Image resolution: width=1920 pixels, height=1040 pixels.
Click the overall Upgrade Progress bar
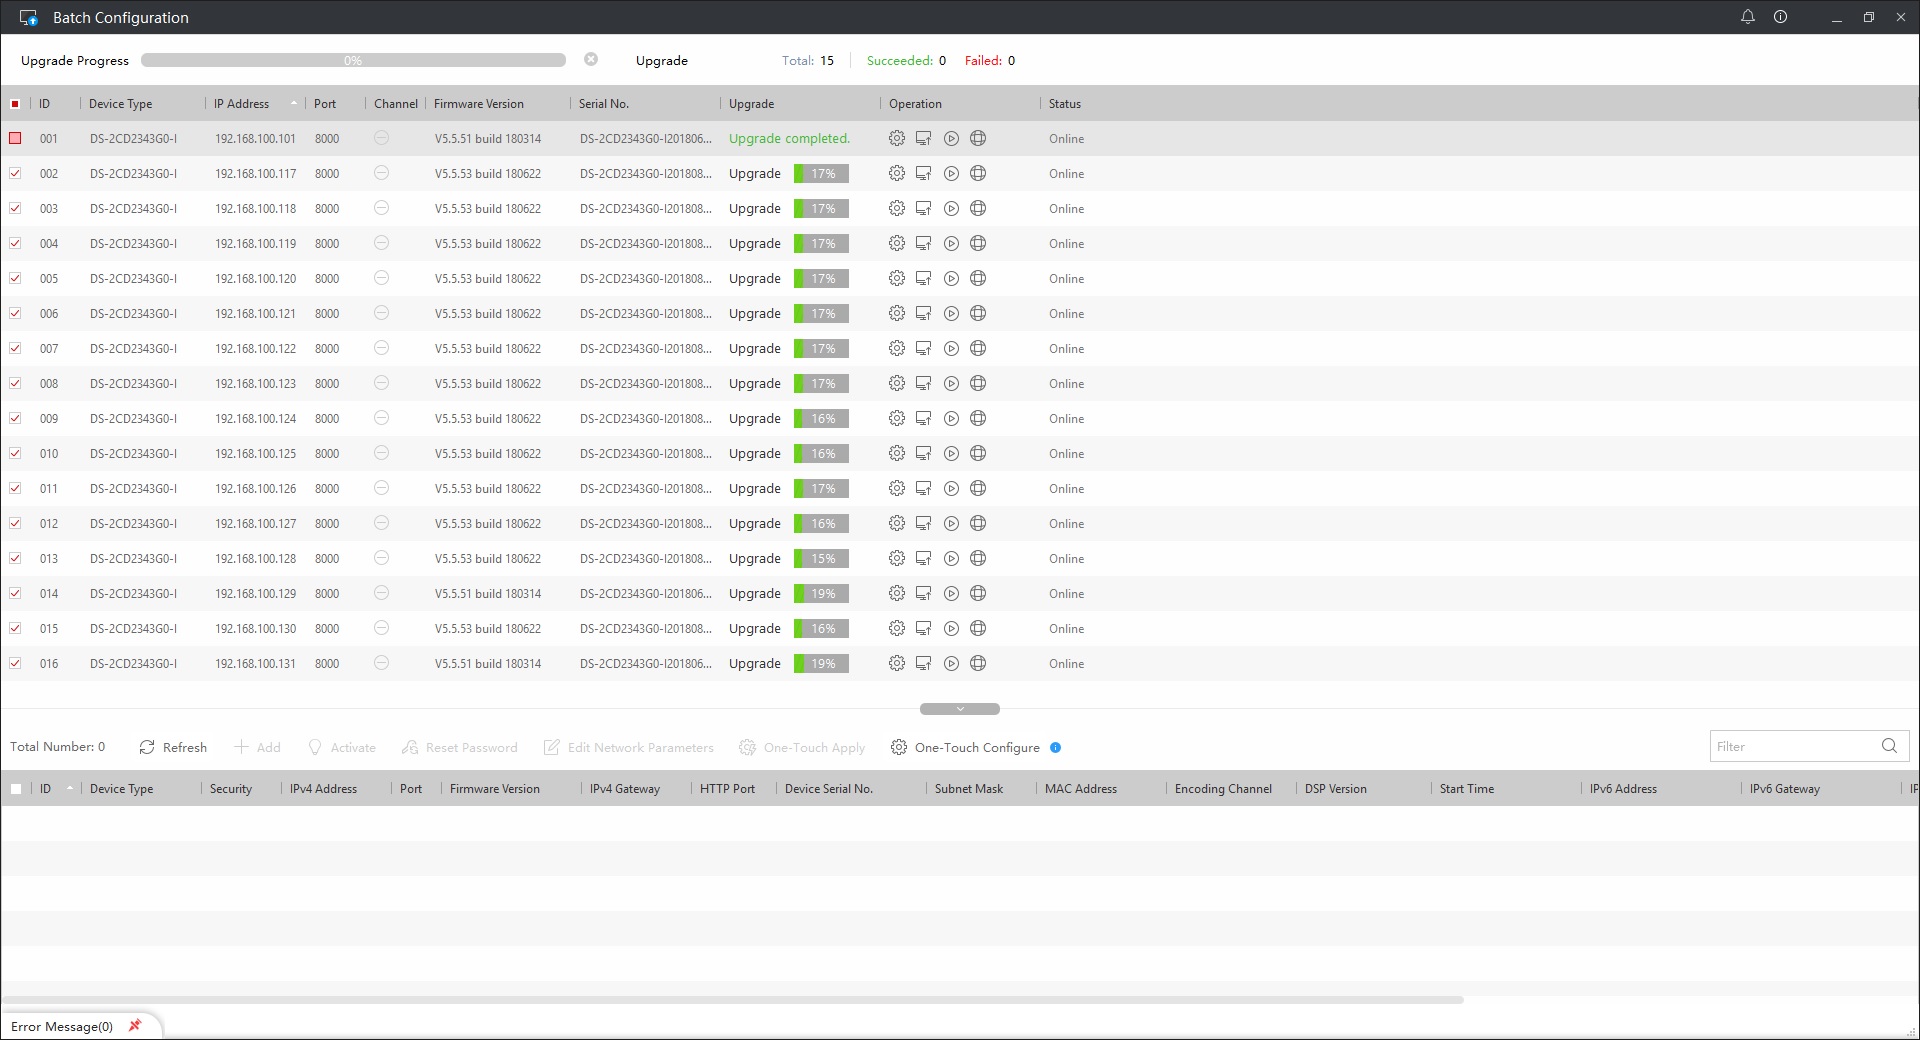tap(353, 60)
